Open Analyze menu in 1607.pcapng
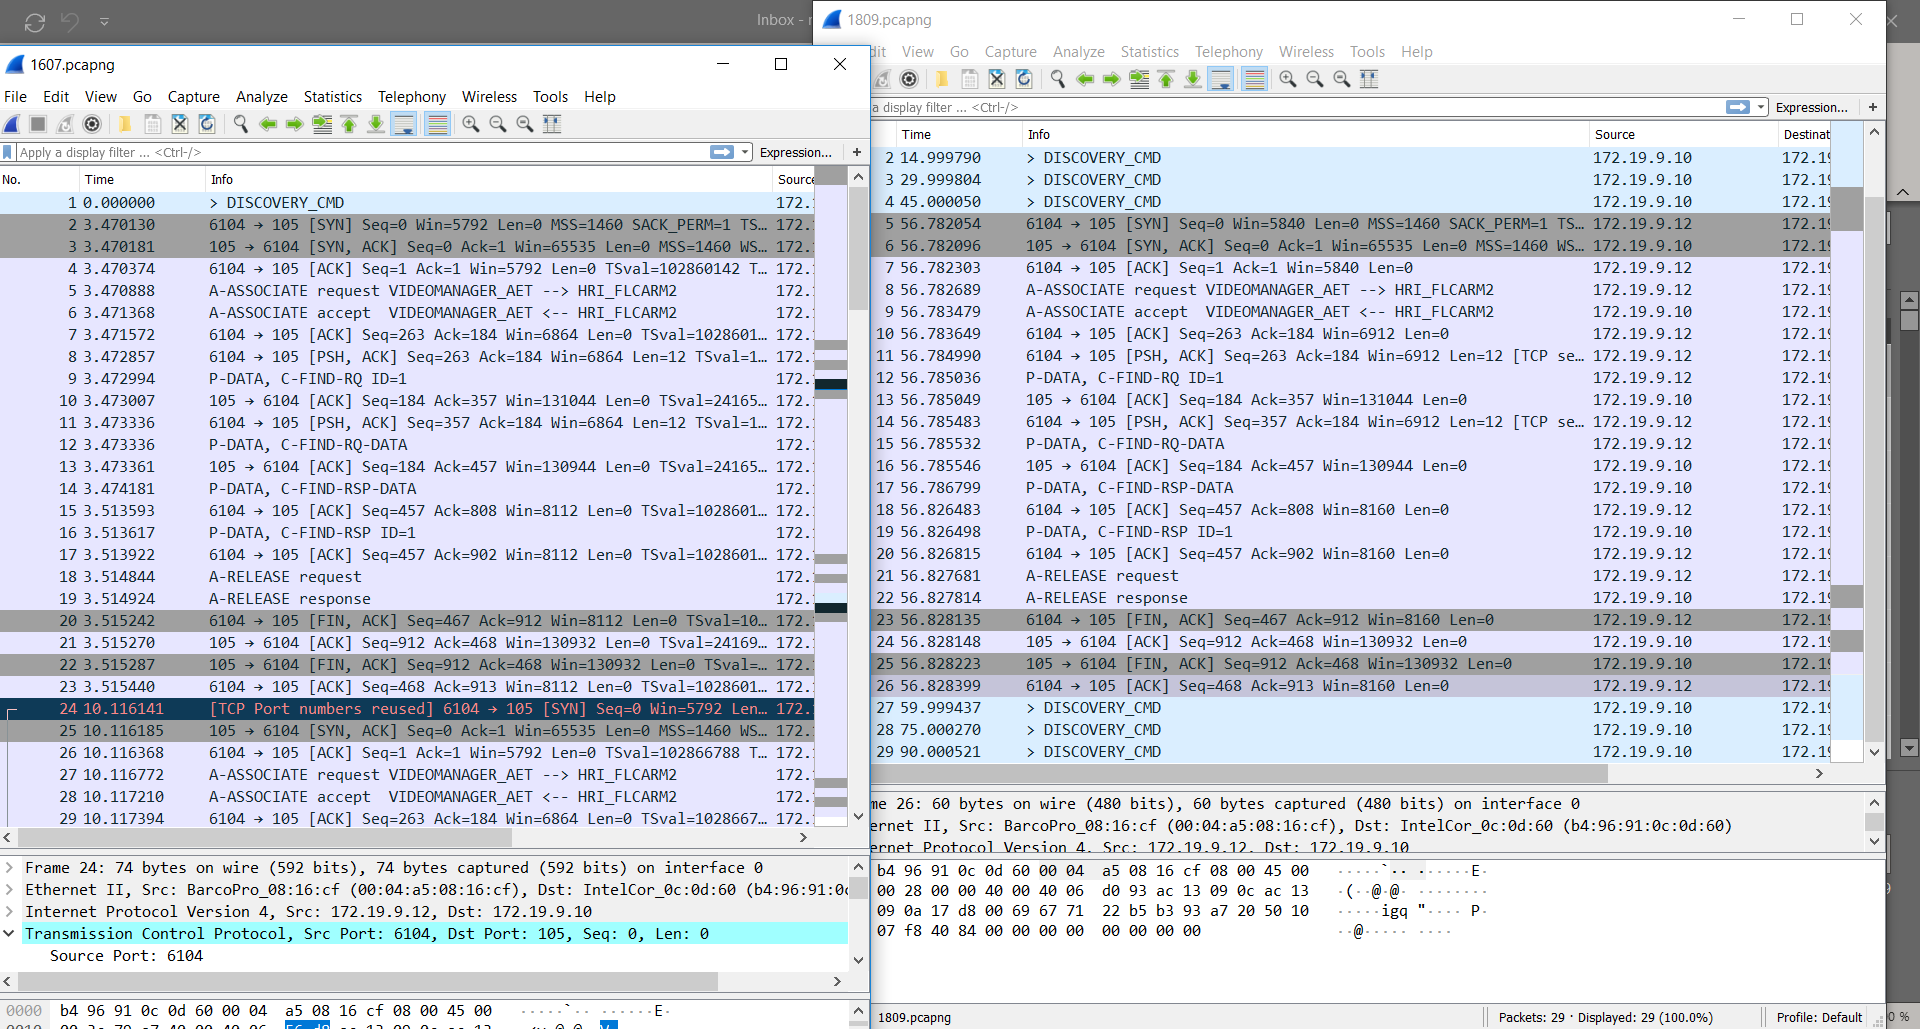The width and height of the screenshot is (1920, 1029). tap(262, 97)
